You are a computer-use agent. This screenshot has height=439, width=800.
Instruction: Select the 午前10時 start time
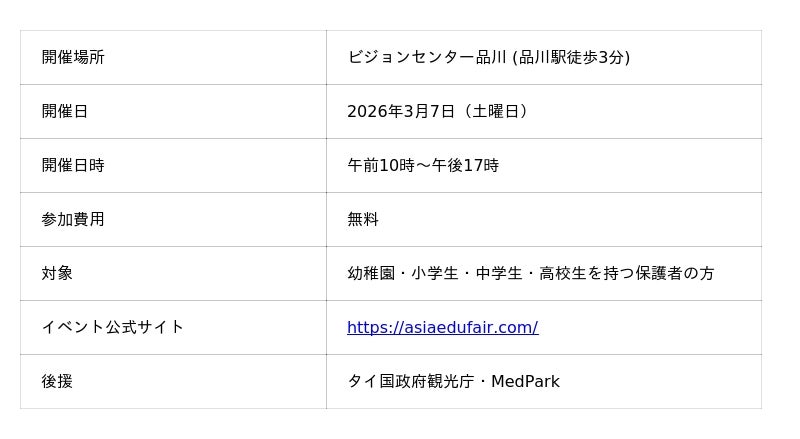[x=377, y=165]
